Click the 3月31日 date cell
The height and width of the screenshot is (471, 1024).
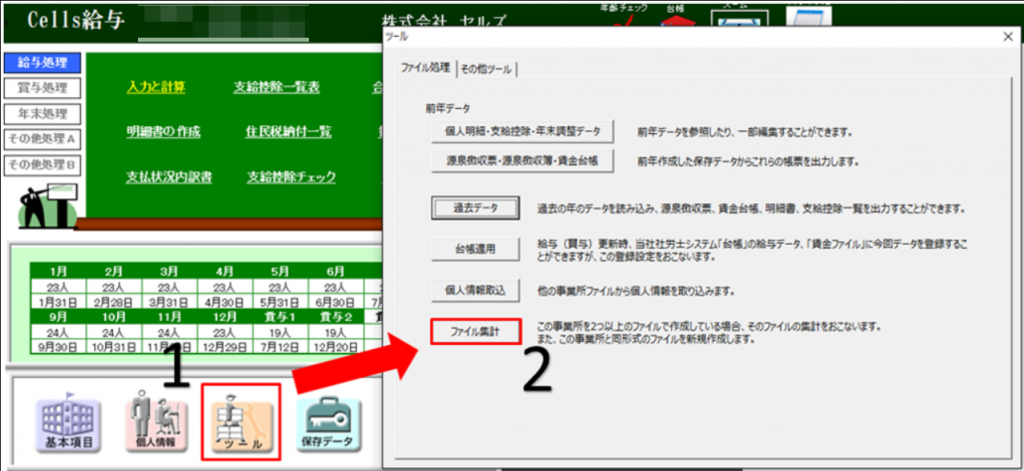pos(169,302)
